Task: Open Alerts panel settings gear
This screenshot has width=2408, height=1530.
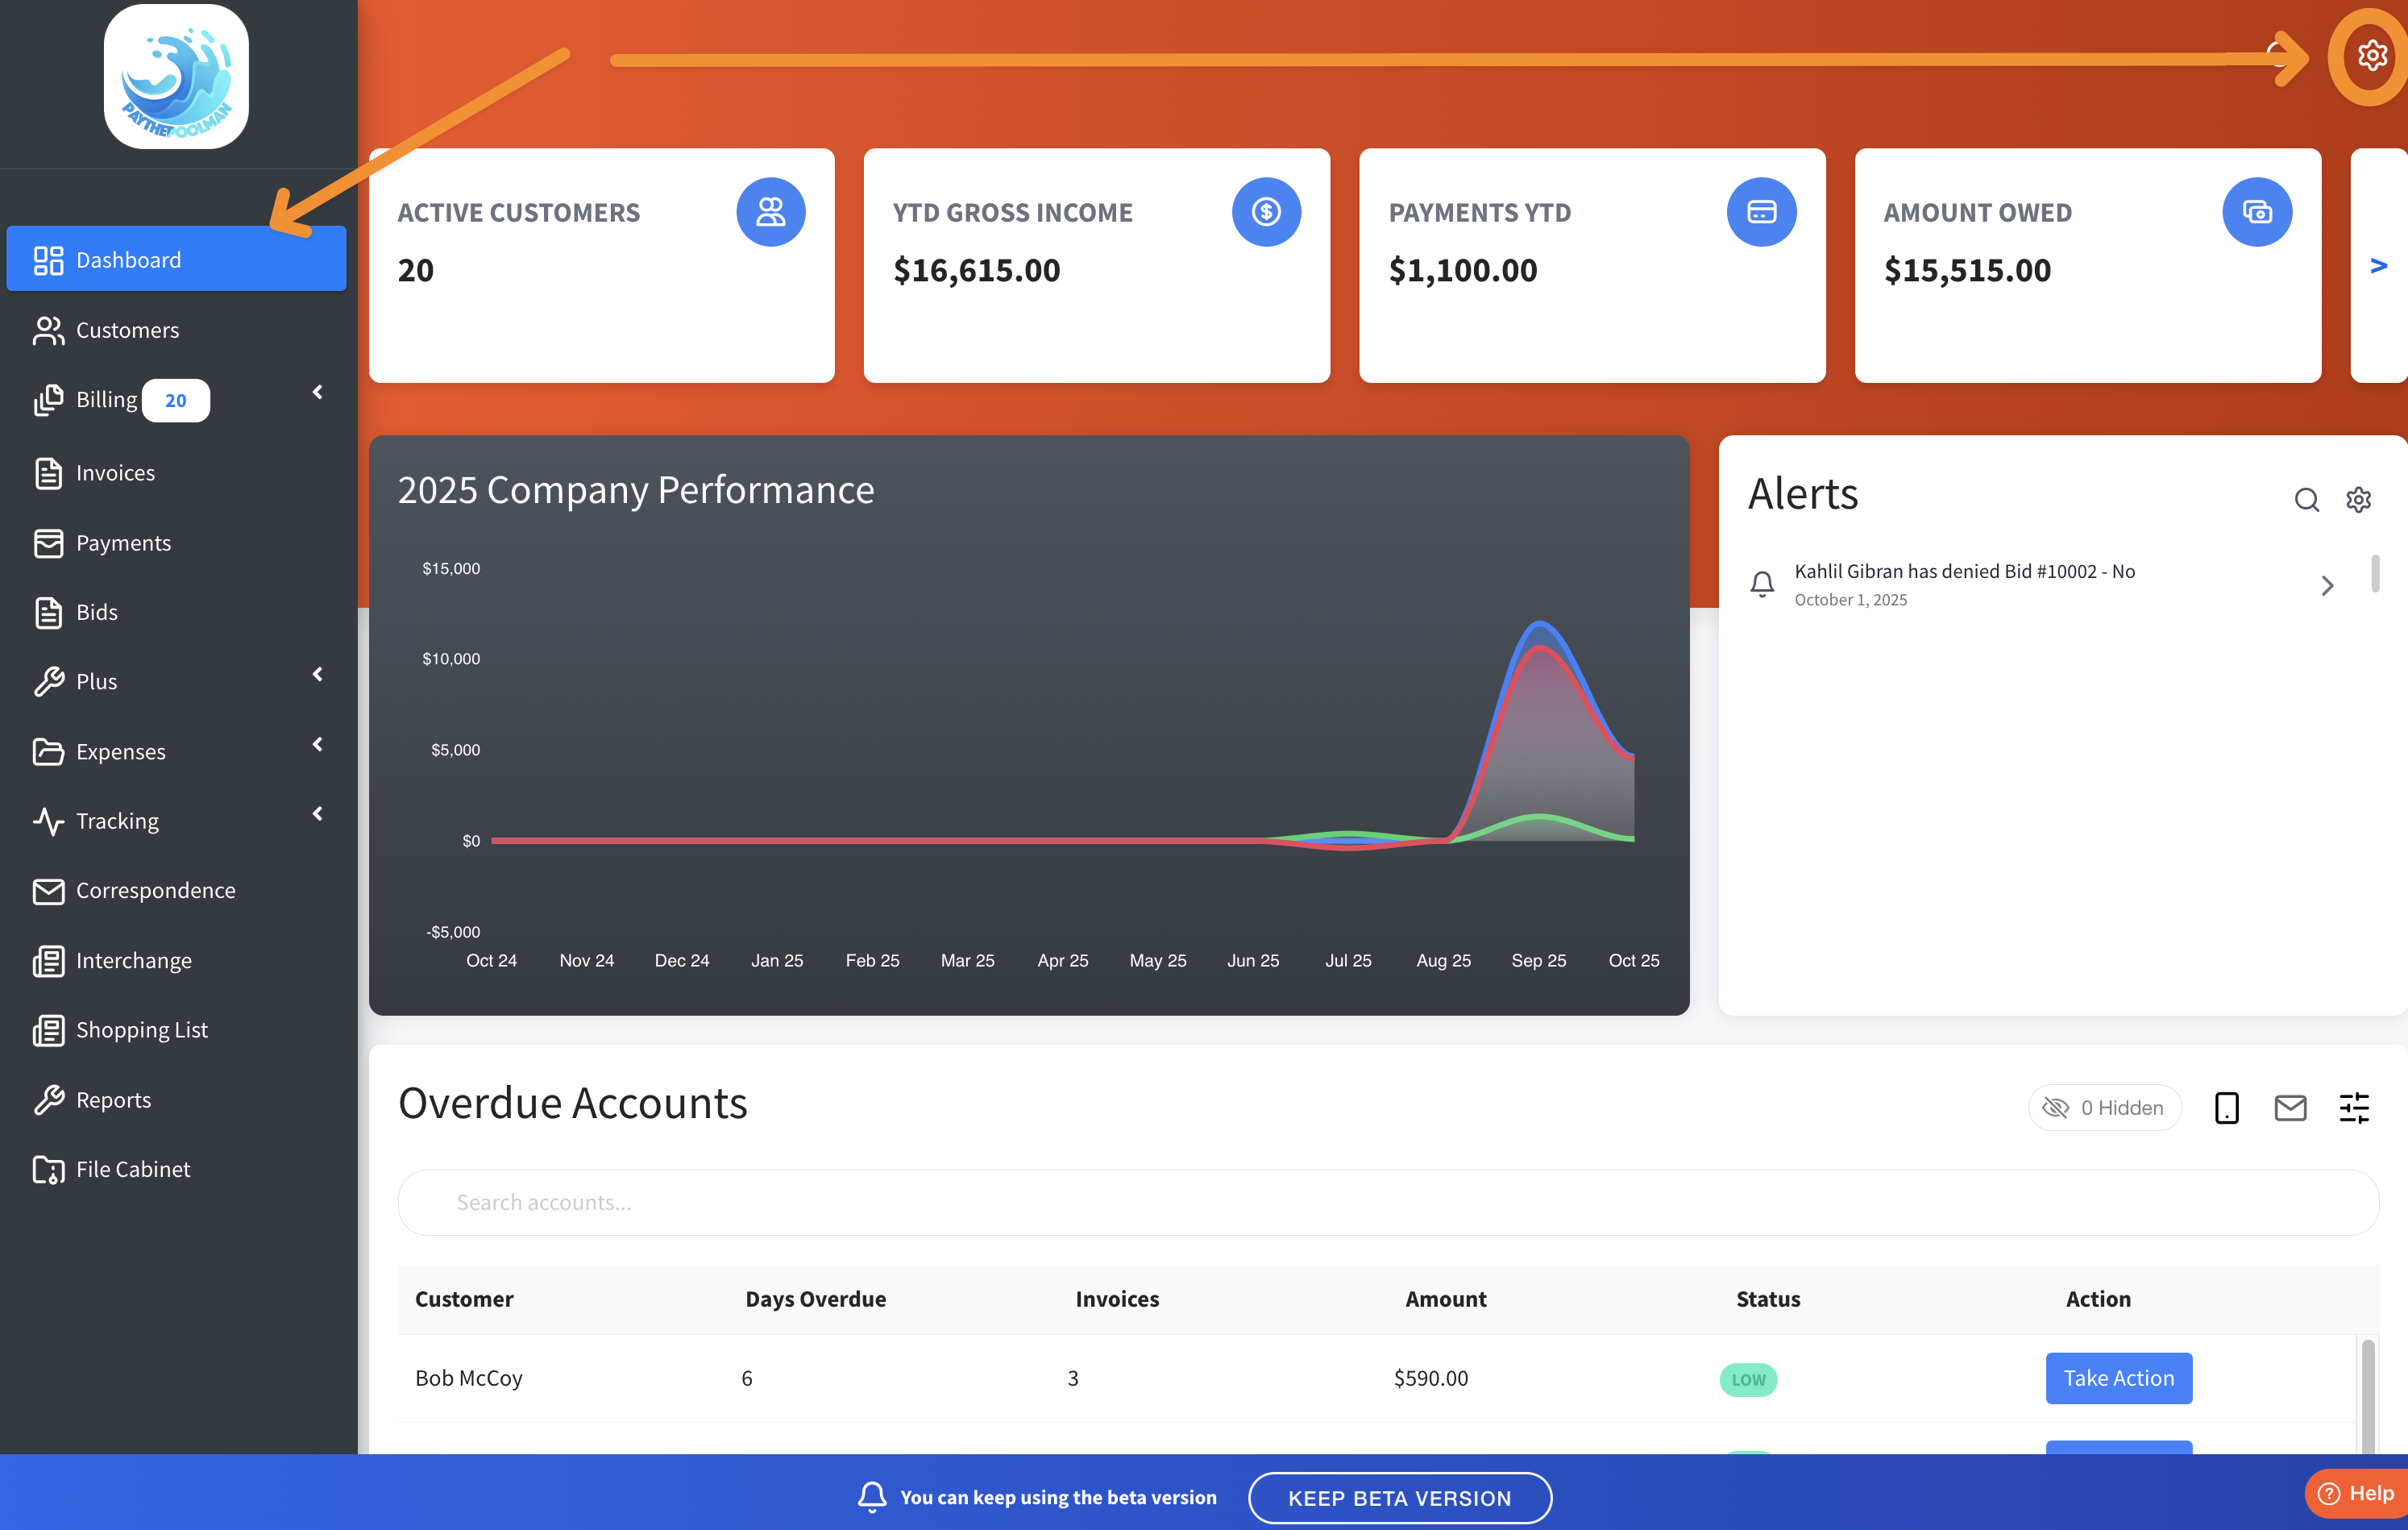Action: pos(2358,499)
